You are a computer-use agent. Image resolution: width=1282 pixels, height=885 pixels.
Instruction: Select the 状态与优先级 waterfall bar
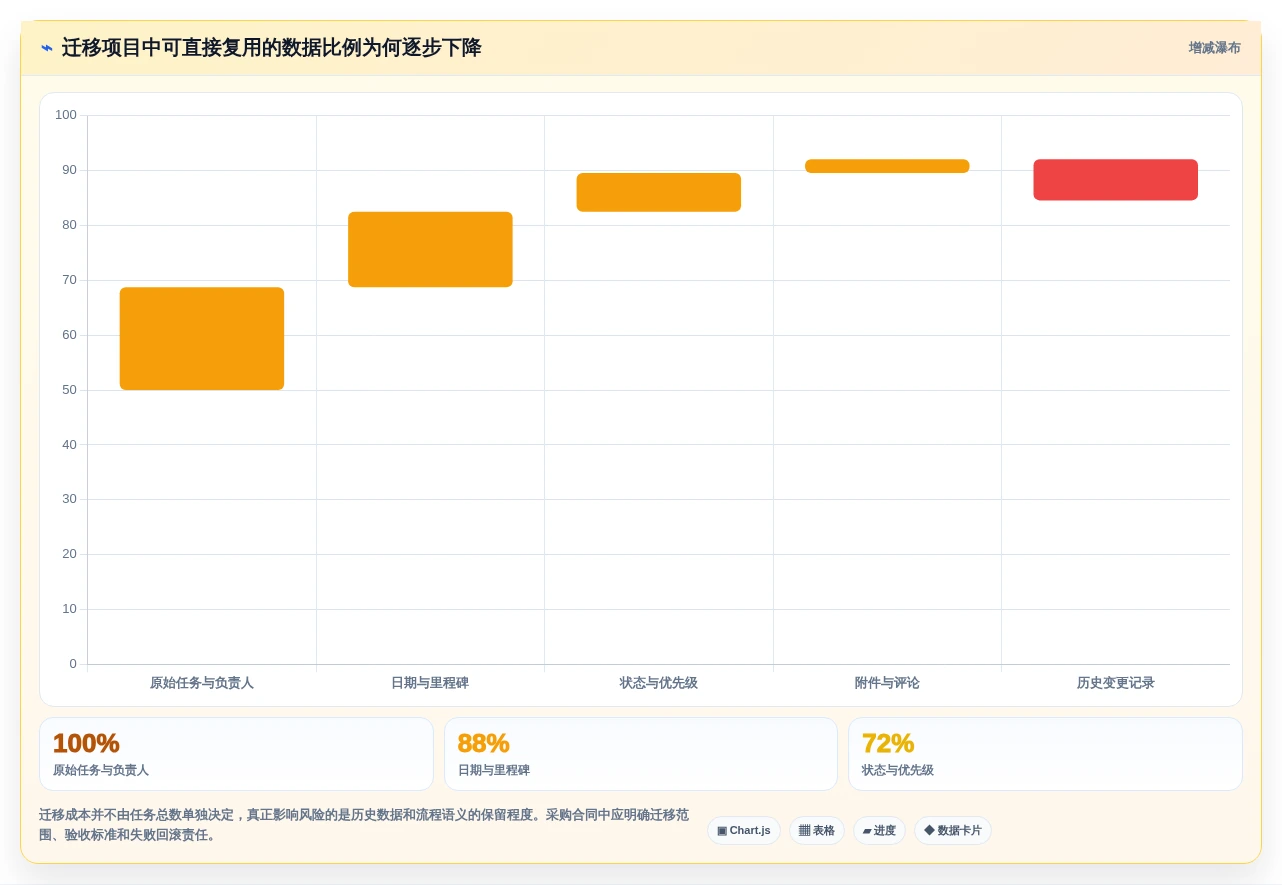click(x=659, y=193)
